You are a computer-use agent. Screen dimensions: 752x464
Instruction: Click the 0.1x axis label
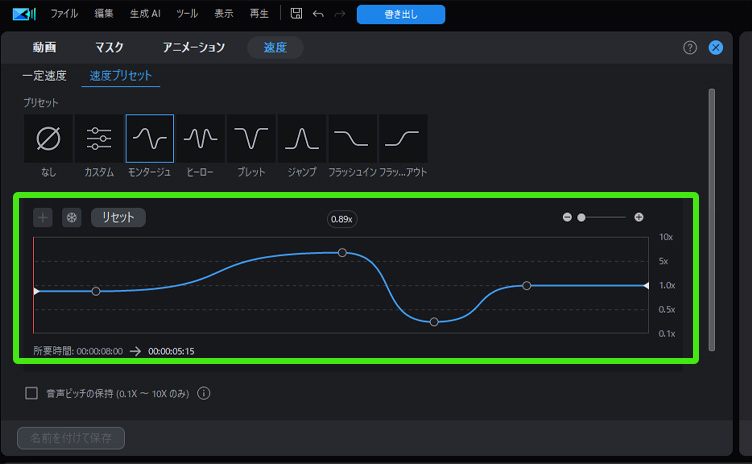[667, 333]
